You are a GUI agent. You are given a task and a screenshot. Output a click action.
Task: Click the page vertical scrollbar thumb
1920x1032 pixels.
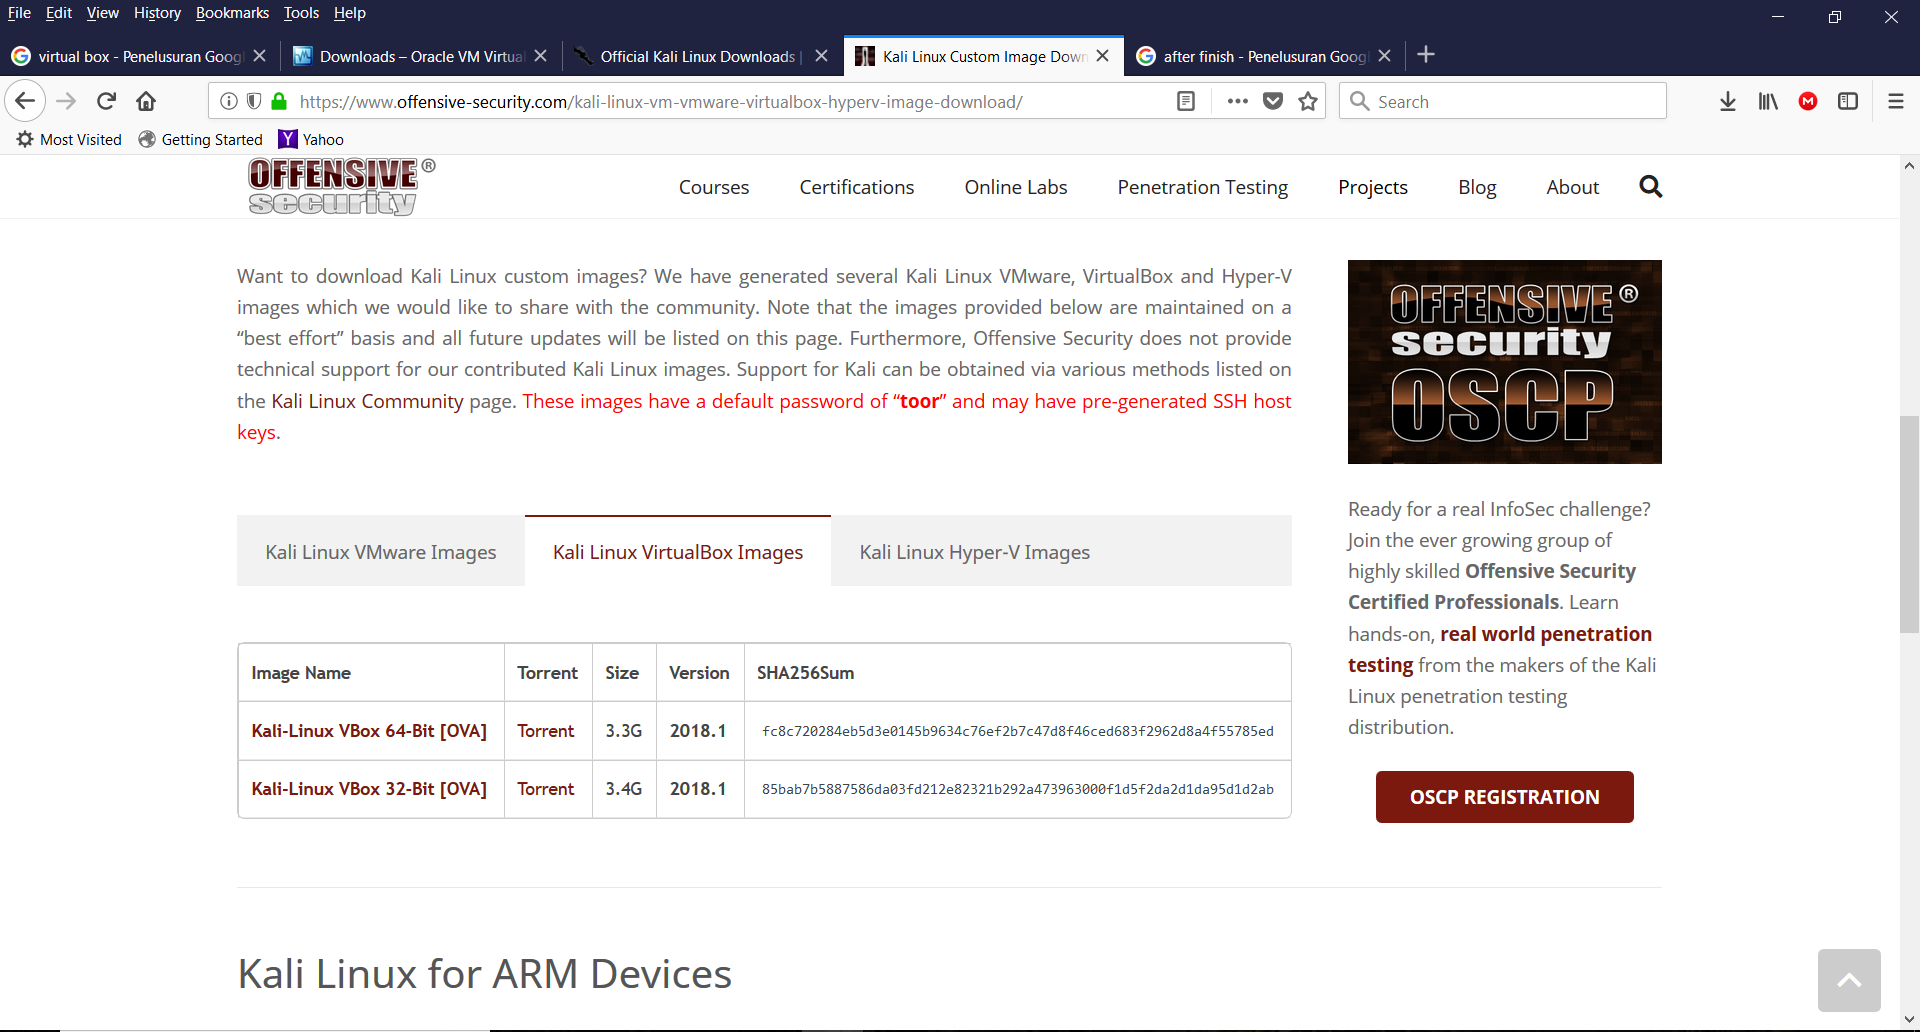point(1909,524)
